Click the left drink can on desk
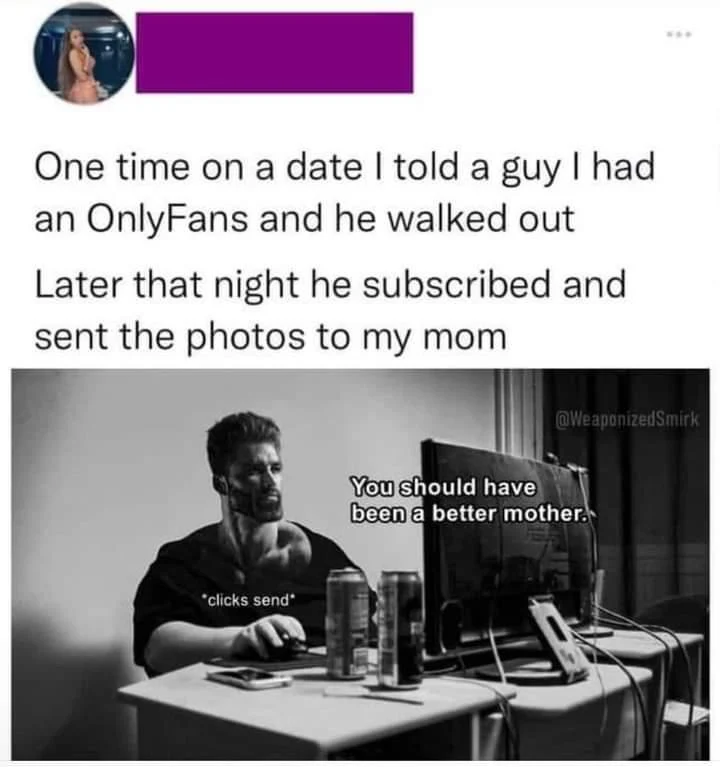 tap(347, 623)
